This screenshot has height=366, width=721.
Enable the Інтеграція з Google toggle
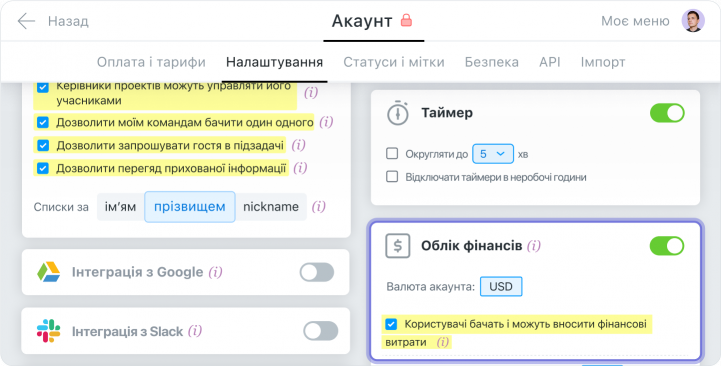[317, 272]
